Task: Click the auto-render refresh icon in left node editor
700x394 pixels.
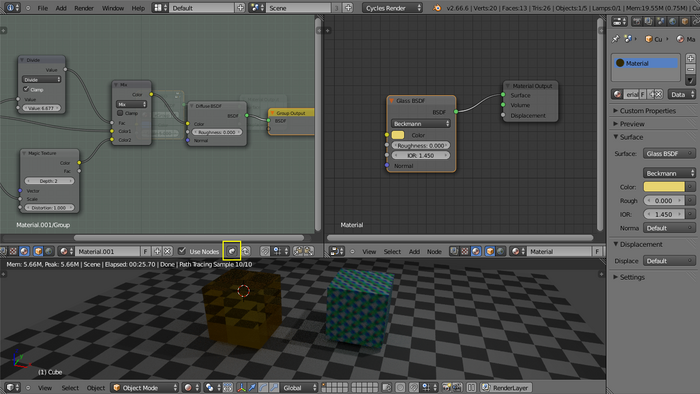Action: coord(246,251)
